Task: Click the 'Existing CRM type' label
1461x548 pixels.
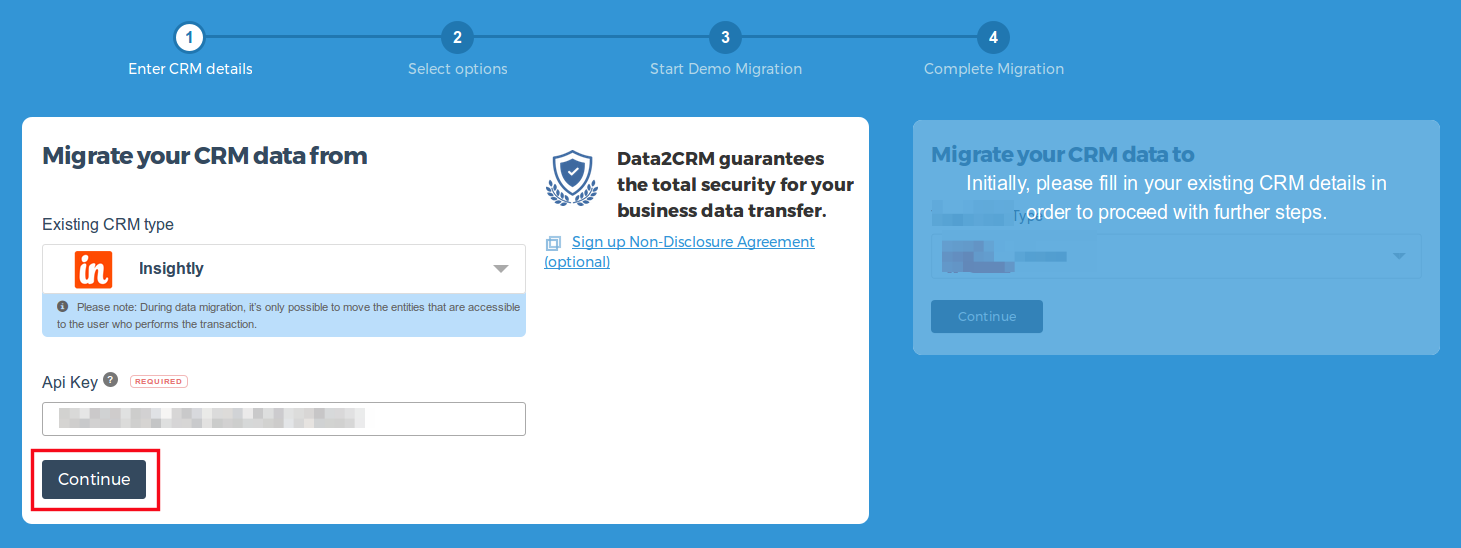Action: (108, 224)
